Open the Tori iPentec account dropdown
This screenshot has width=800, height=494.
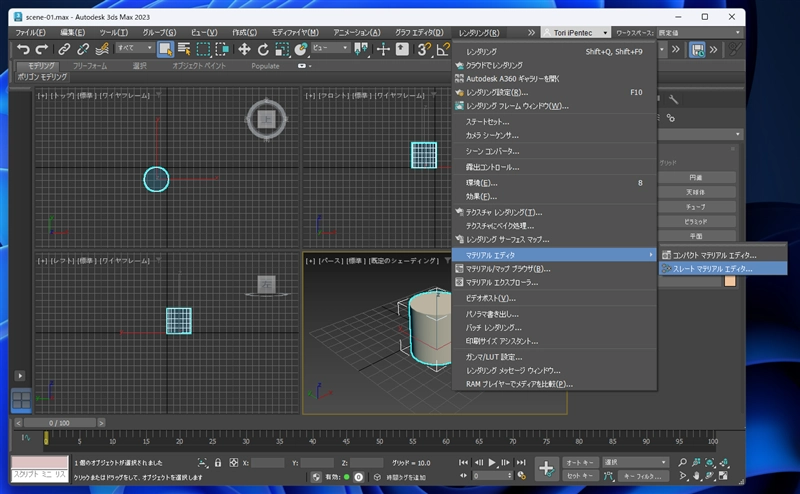pos(575,33)
